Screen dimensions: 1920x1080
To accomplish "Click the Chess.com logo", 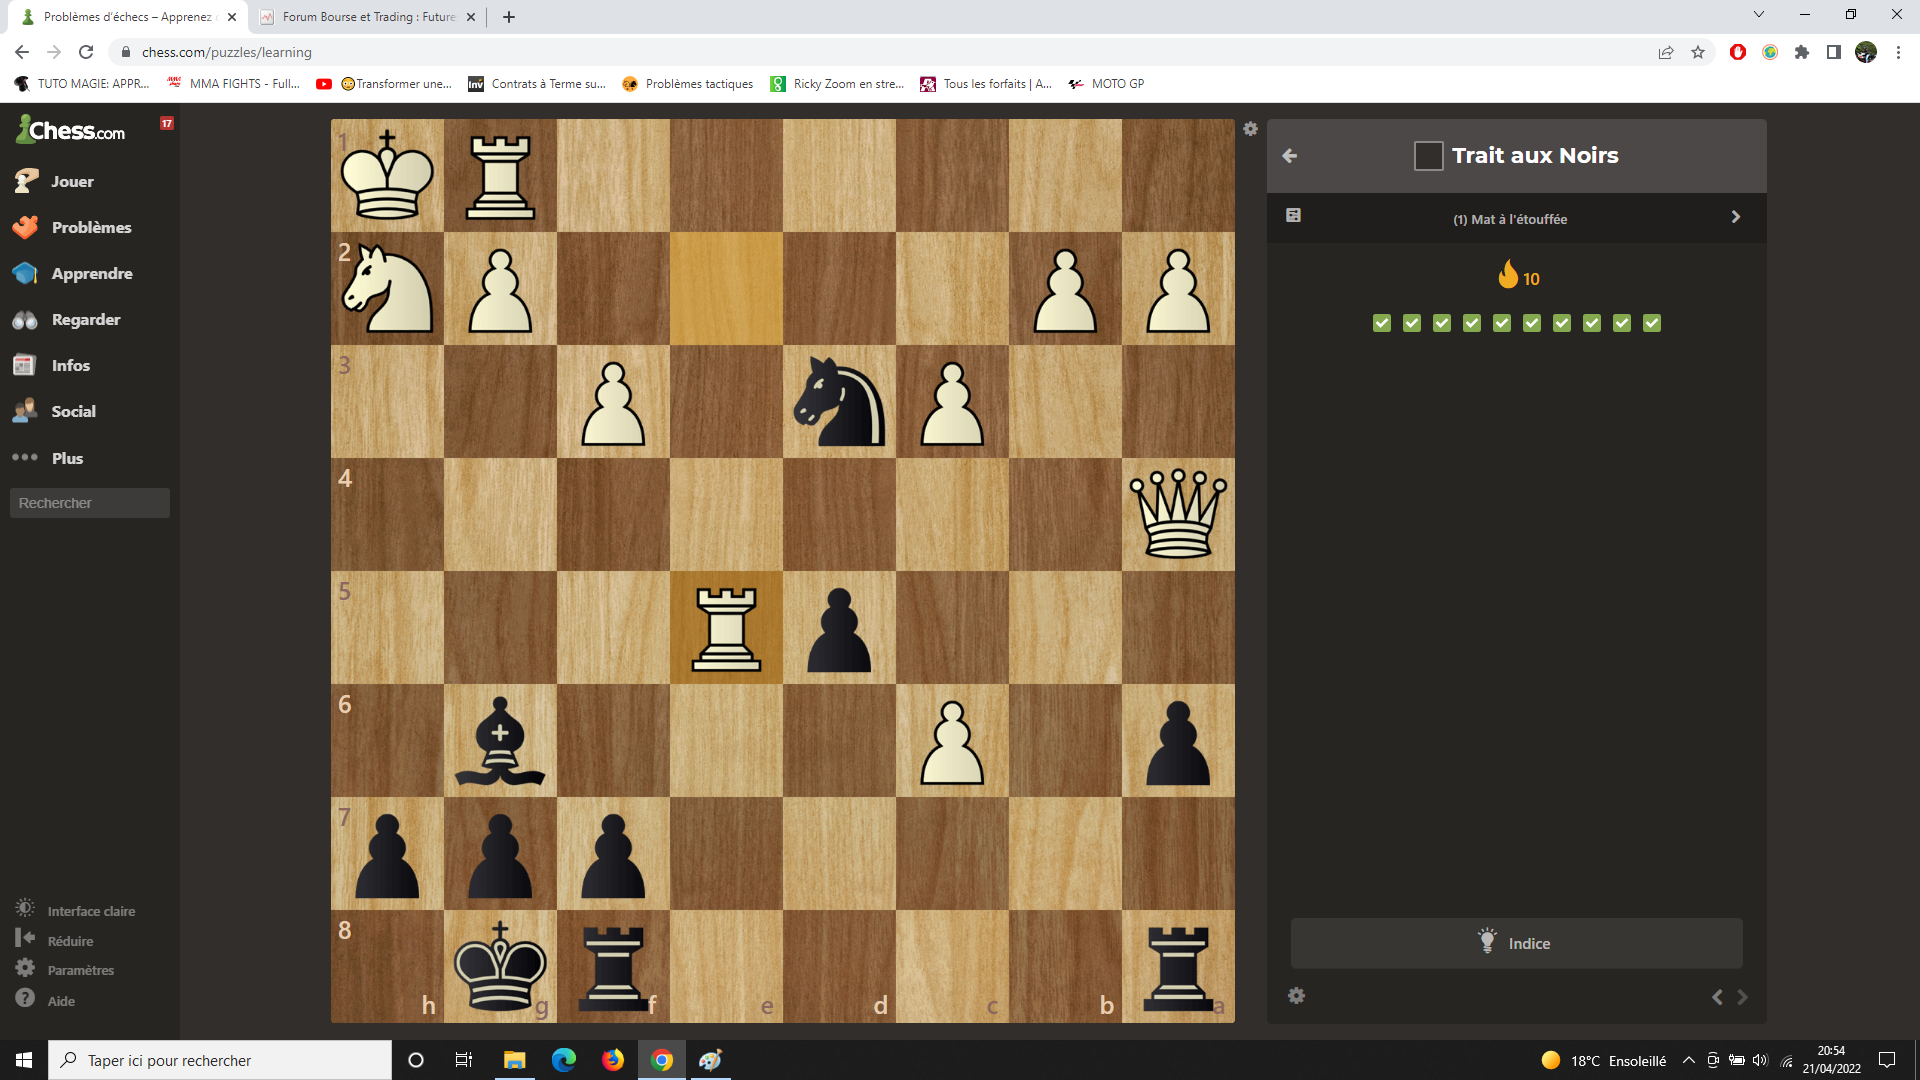I will click(71, 130).
